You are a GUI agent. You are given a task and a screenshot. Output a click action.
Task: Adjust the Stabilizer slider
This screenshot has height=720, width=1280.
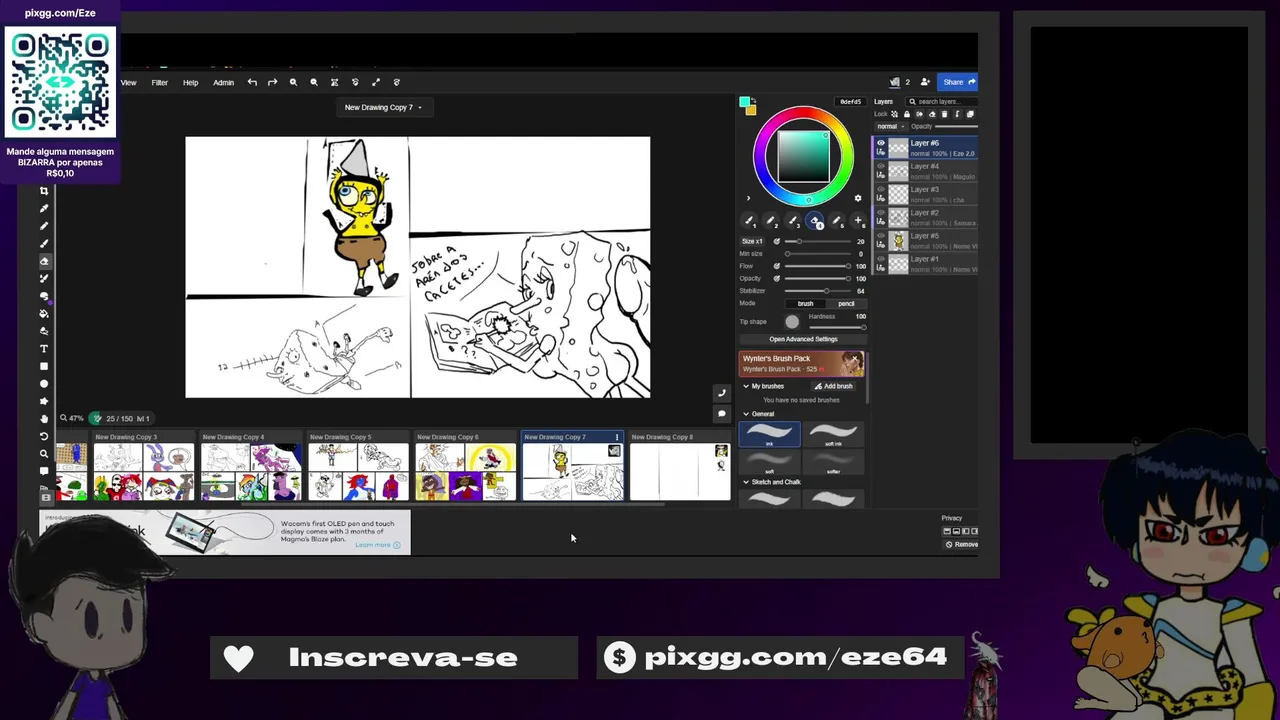pyautogui.click(x=817, y=290)
